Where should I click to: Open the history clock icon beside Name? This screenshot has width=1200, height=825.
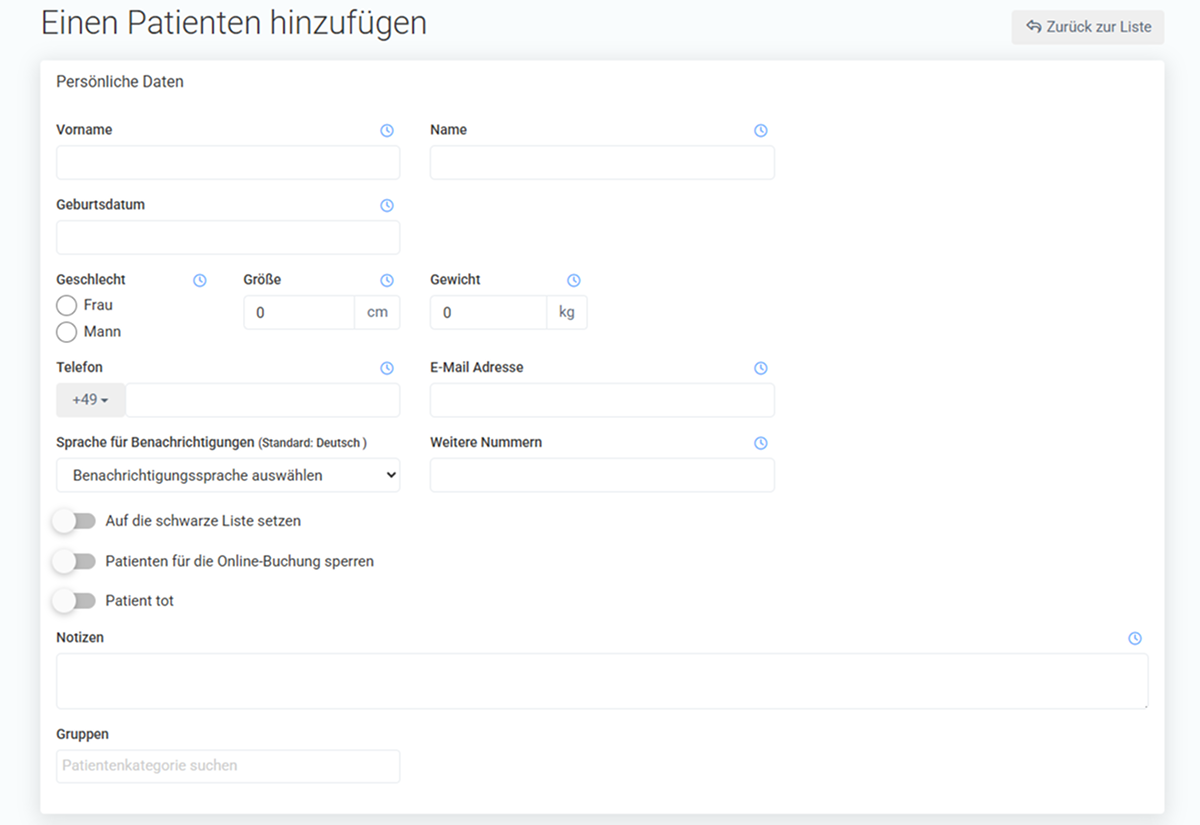(761, 131)
